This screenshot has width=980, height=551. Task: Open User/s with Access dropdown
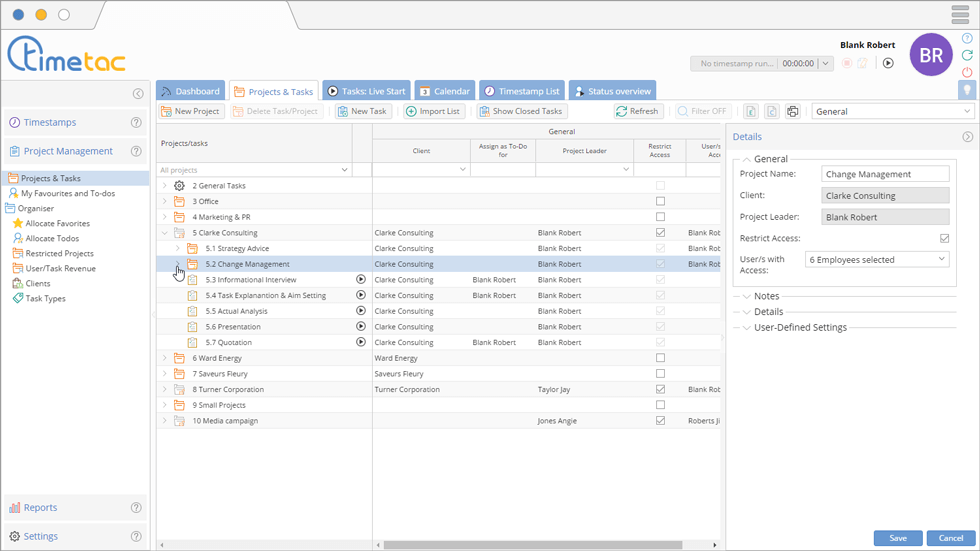pos(877,259)
